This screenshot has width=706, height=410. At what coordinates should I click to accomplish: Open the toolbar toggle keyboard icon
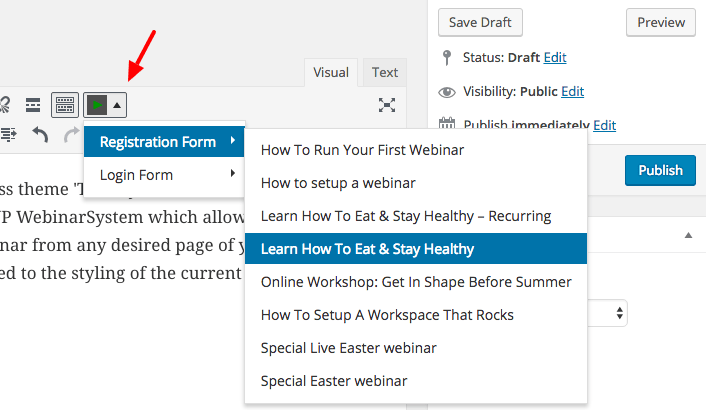click(65, 105)
